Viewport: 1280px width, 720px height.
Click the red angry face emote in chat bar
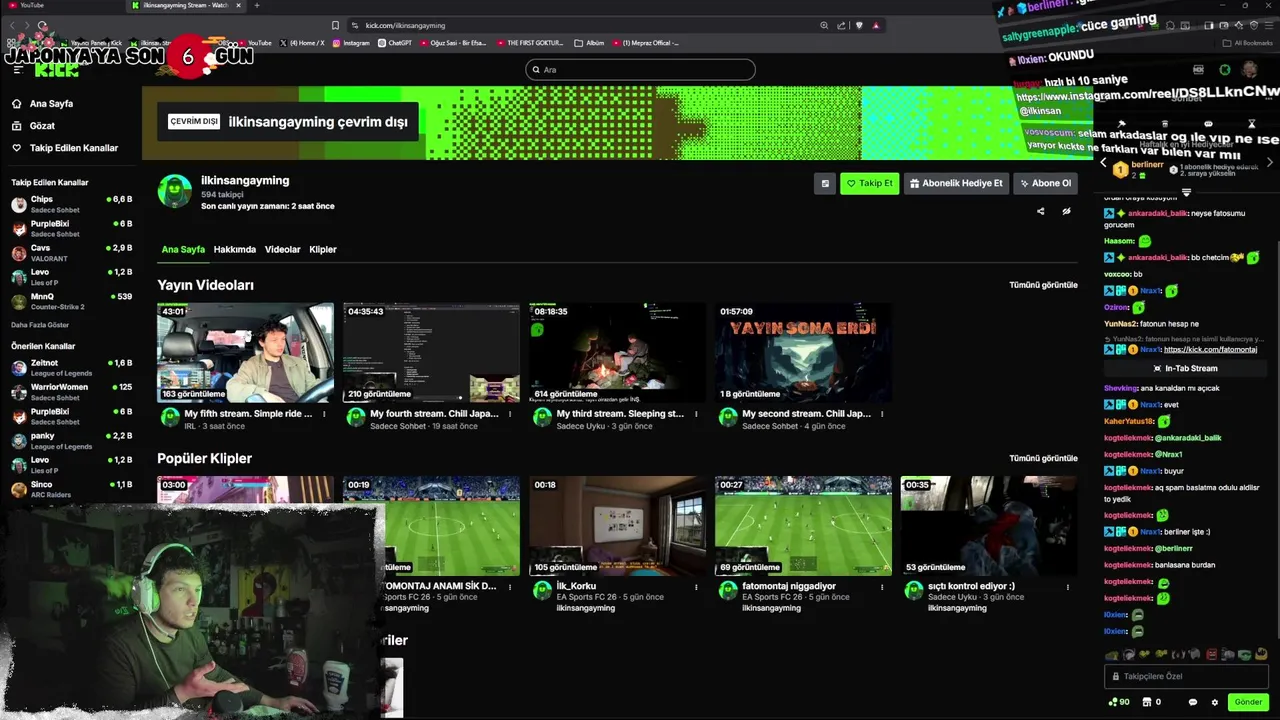pyautogui.click(x=1211, y=655)
